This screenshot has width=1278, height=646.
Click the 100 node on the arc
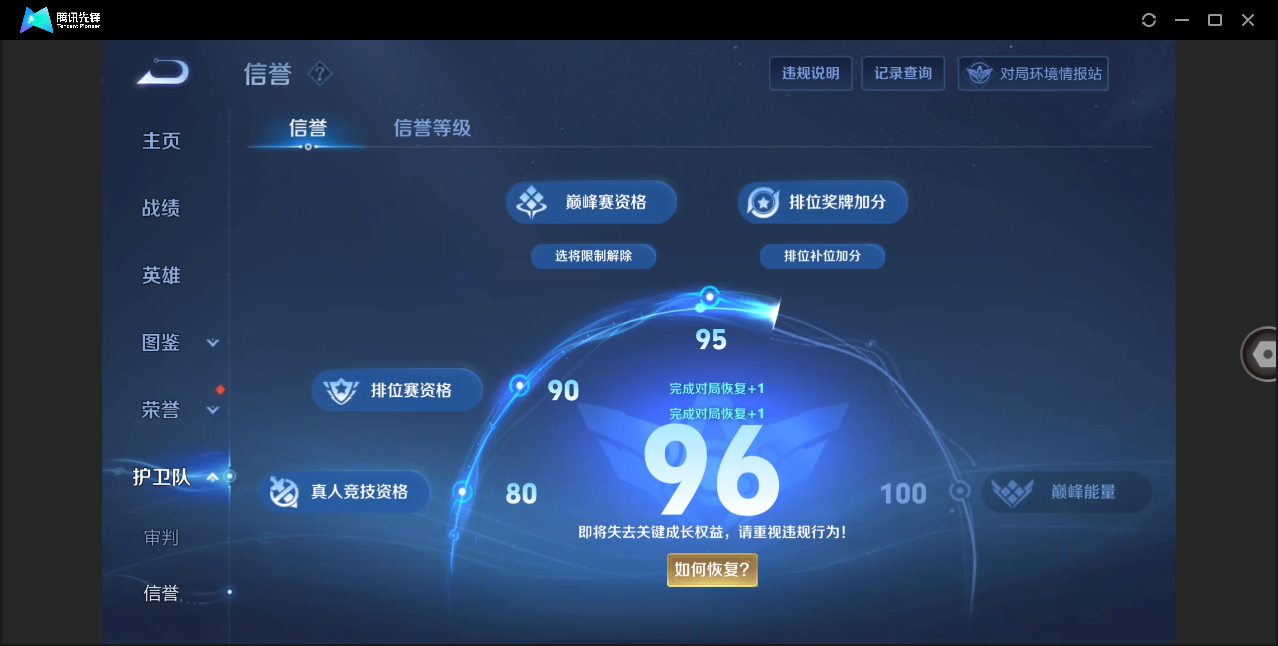[960, 491]
